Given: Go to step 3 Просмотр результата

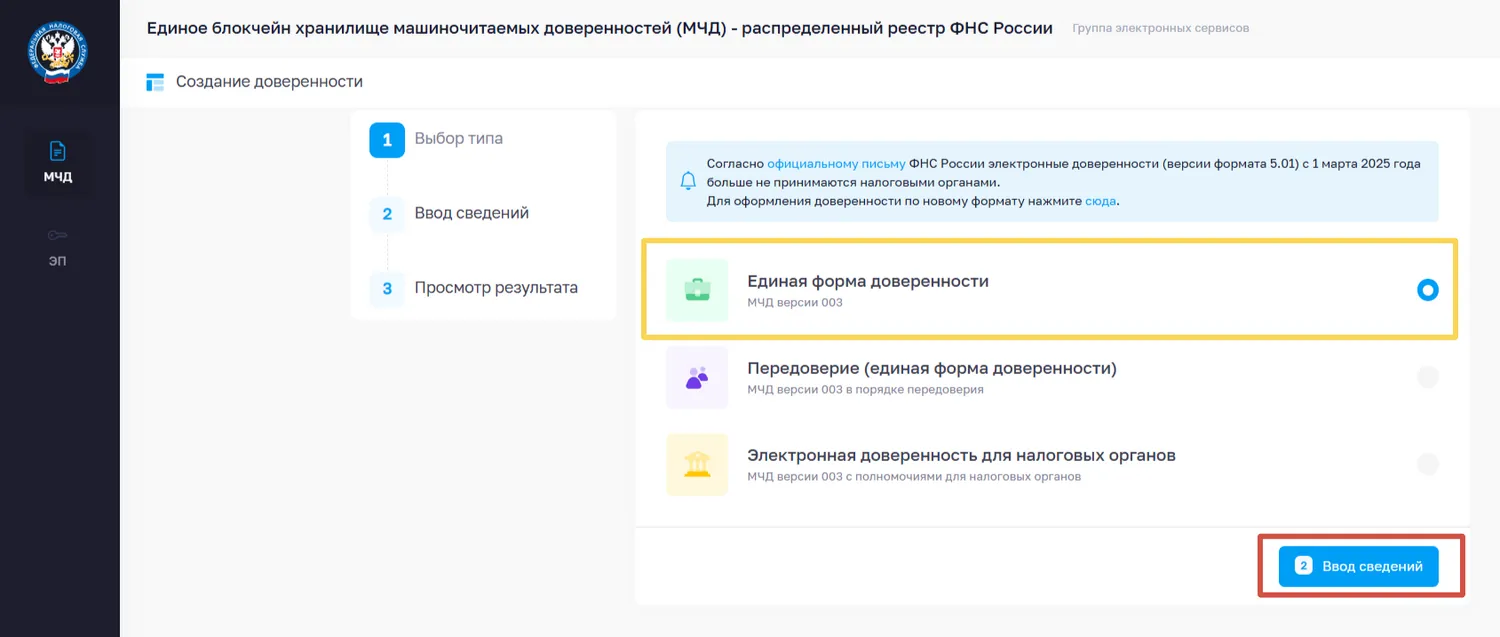Looking at the screenshot, I should pyautogui.click(x=474, y=289).
